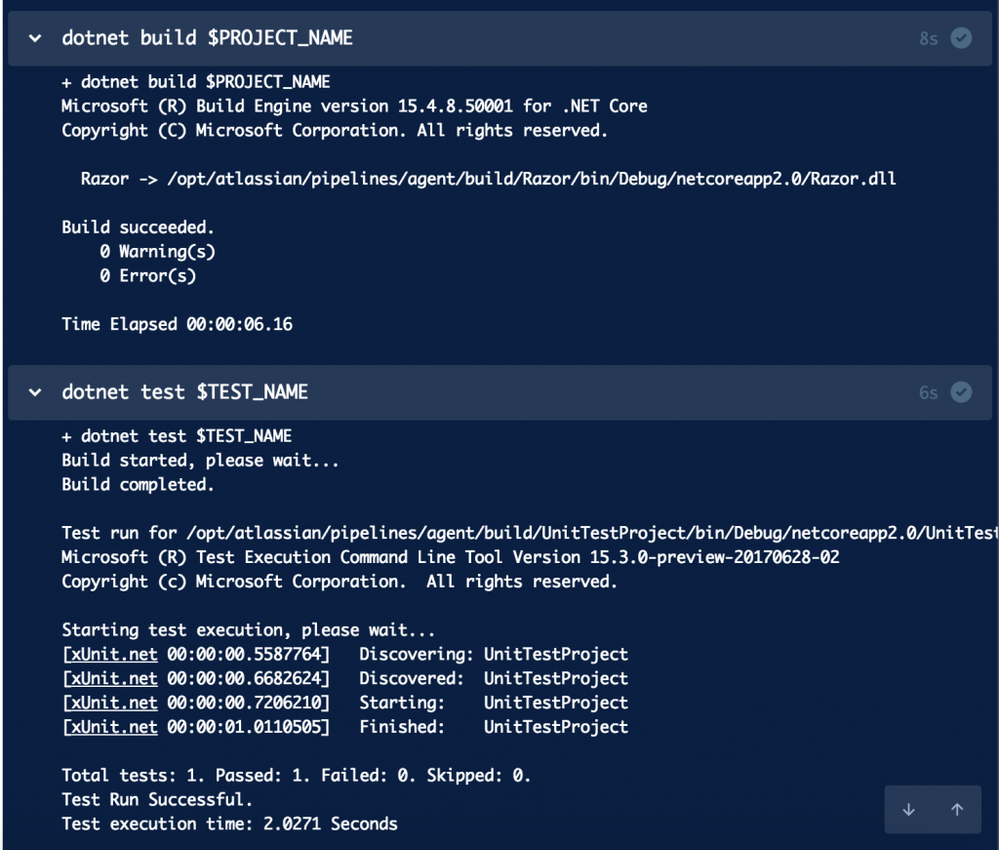Click the Build succeeded log line

click(x=138, y=227)
